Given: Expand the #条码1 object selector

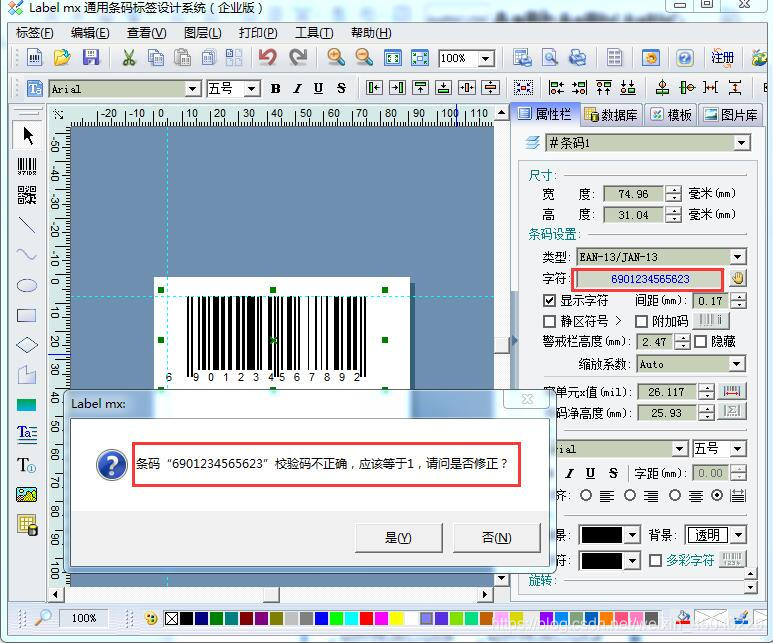Looking at the screenshot, I should coord(741,143).
